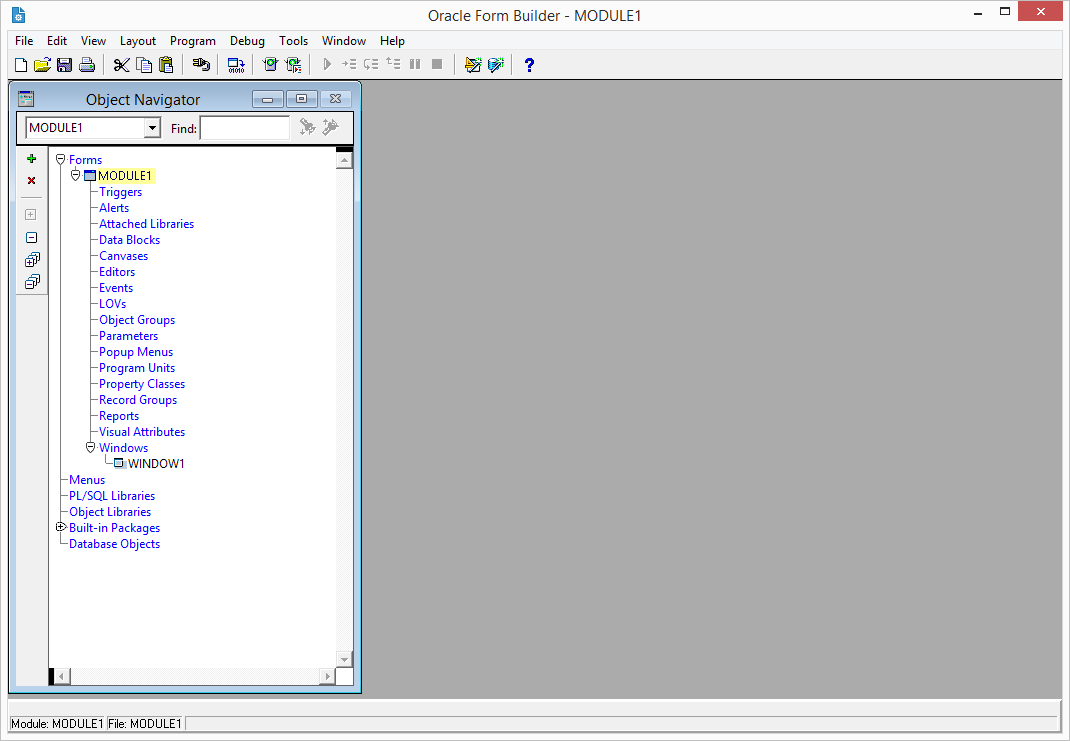Click the red Delete X icon

31,181
